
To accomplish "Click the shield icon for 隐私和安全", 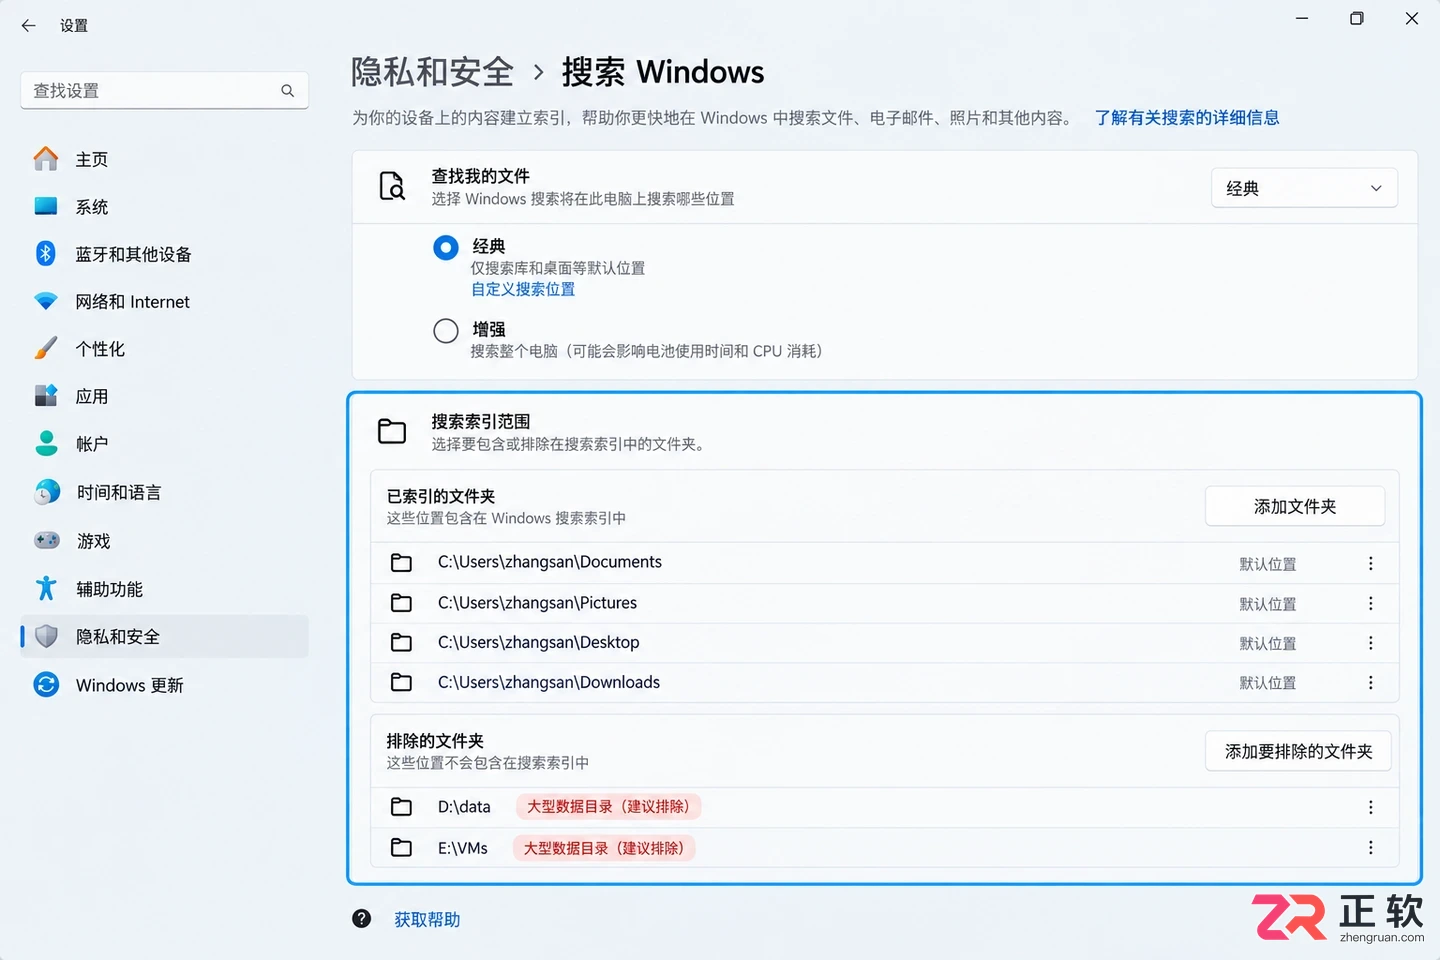I will (46, 636).
